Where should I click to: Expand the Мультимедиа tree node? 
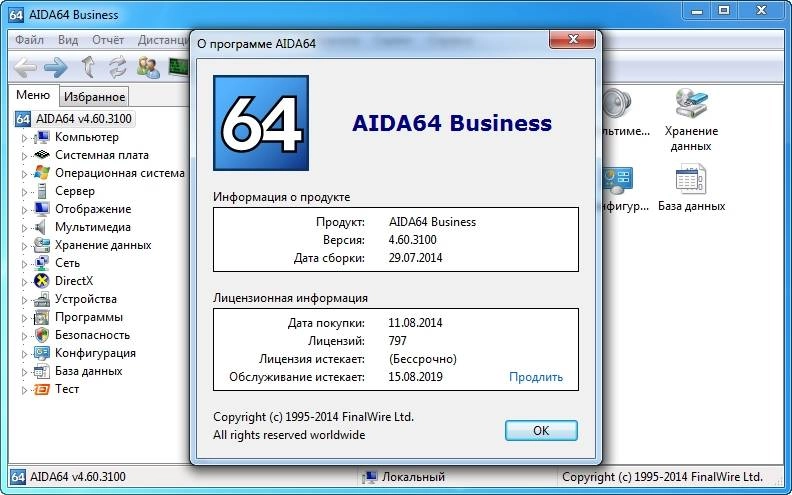(x=24, y=228)
